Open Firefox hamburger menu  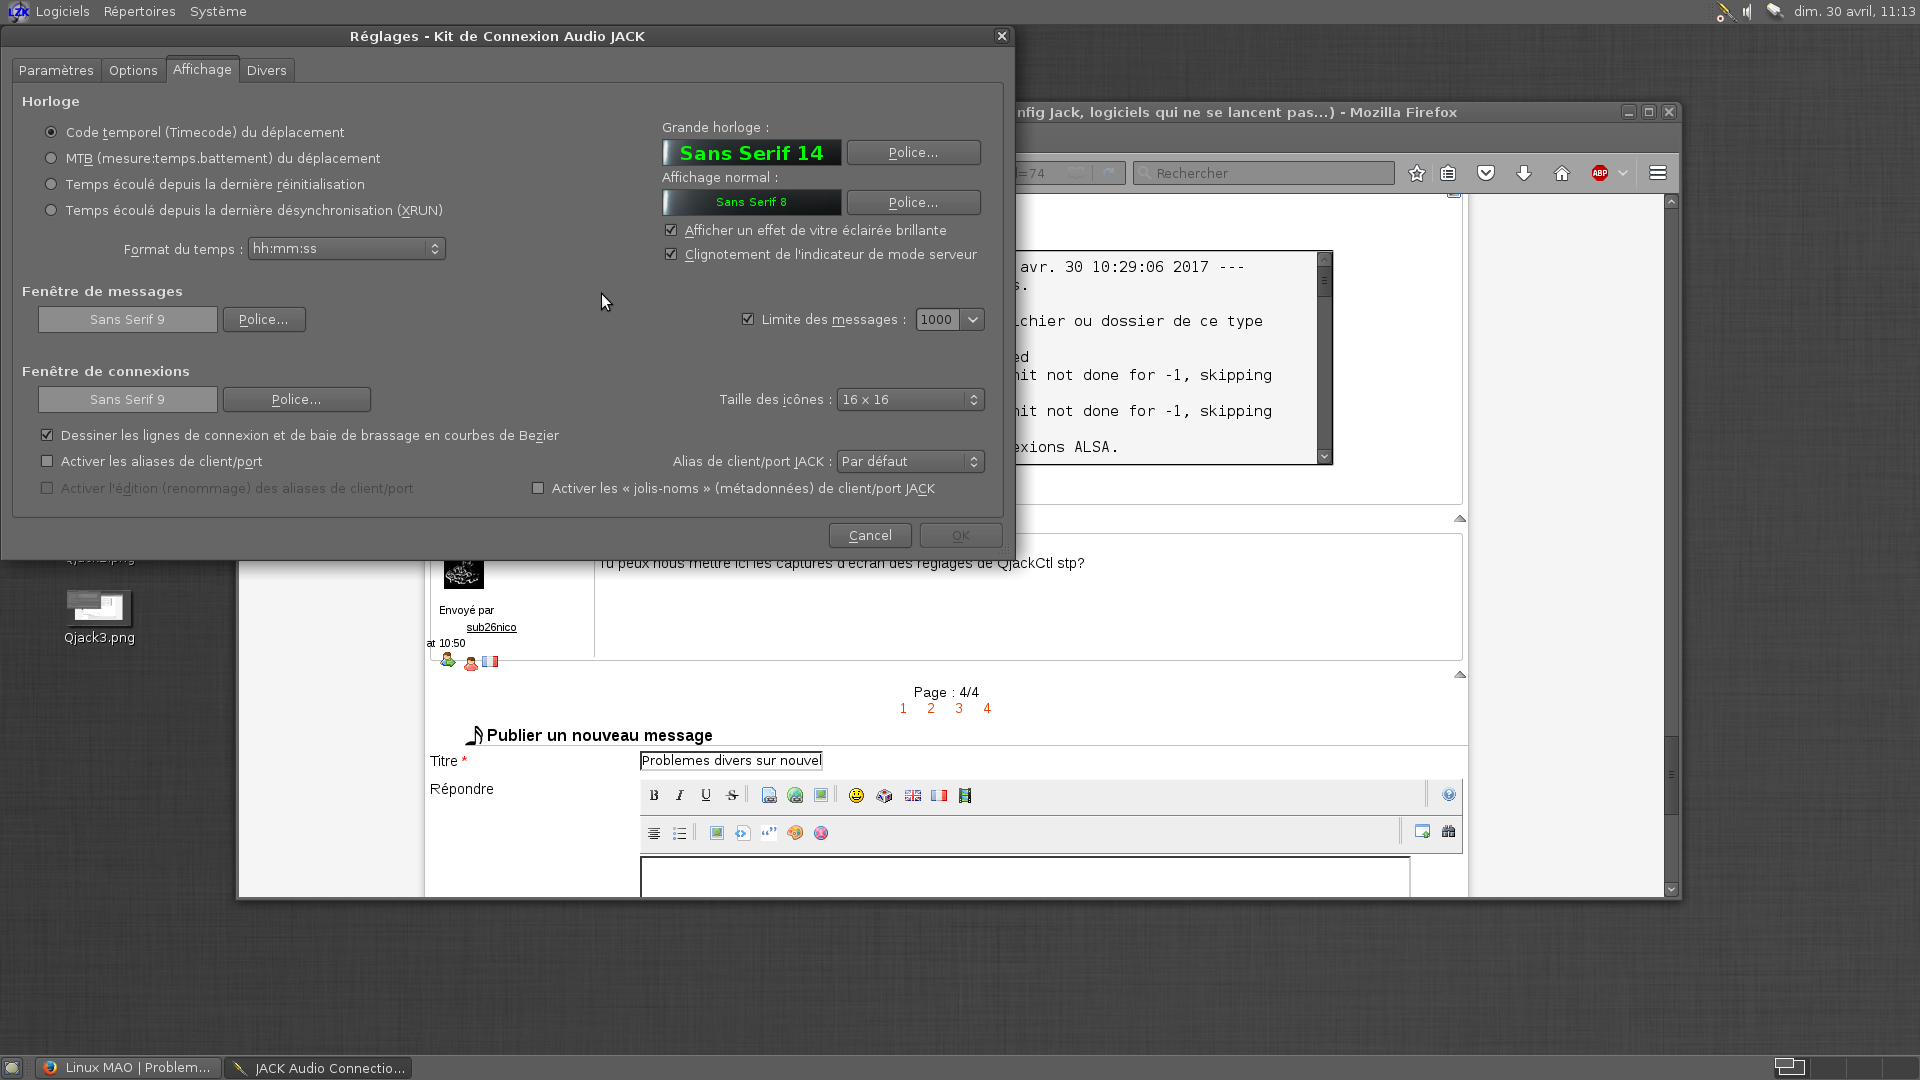click(1658, 174)
